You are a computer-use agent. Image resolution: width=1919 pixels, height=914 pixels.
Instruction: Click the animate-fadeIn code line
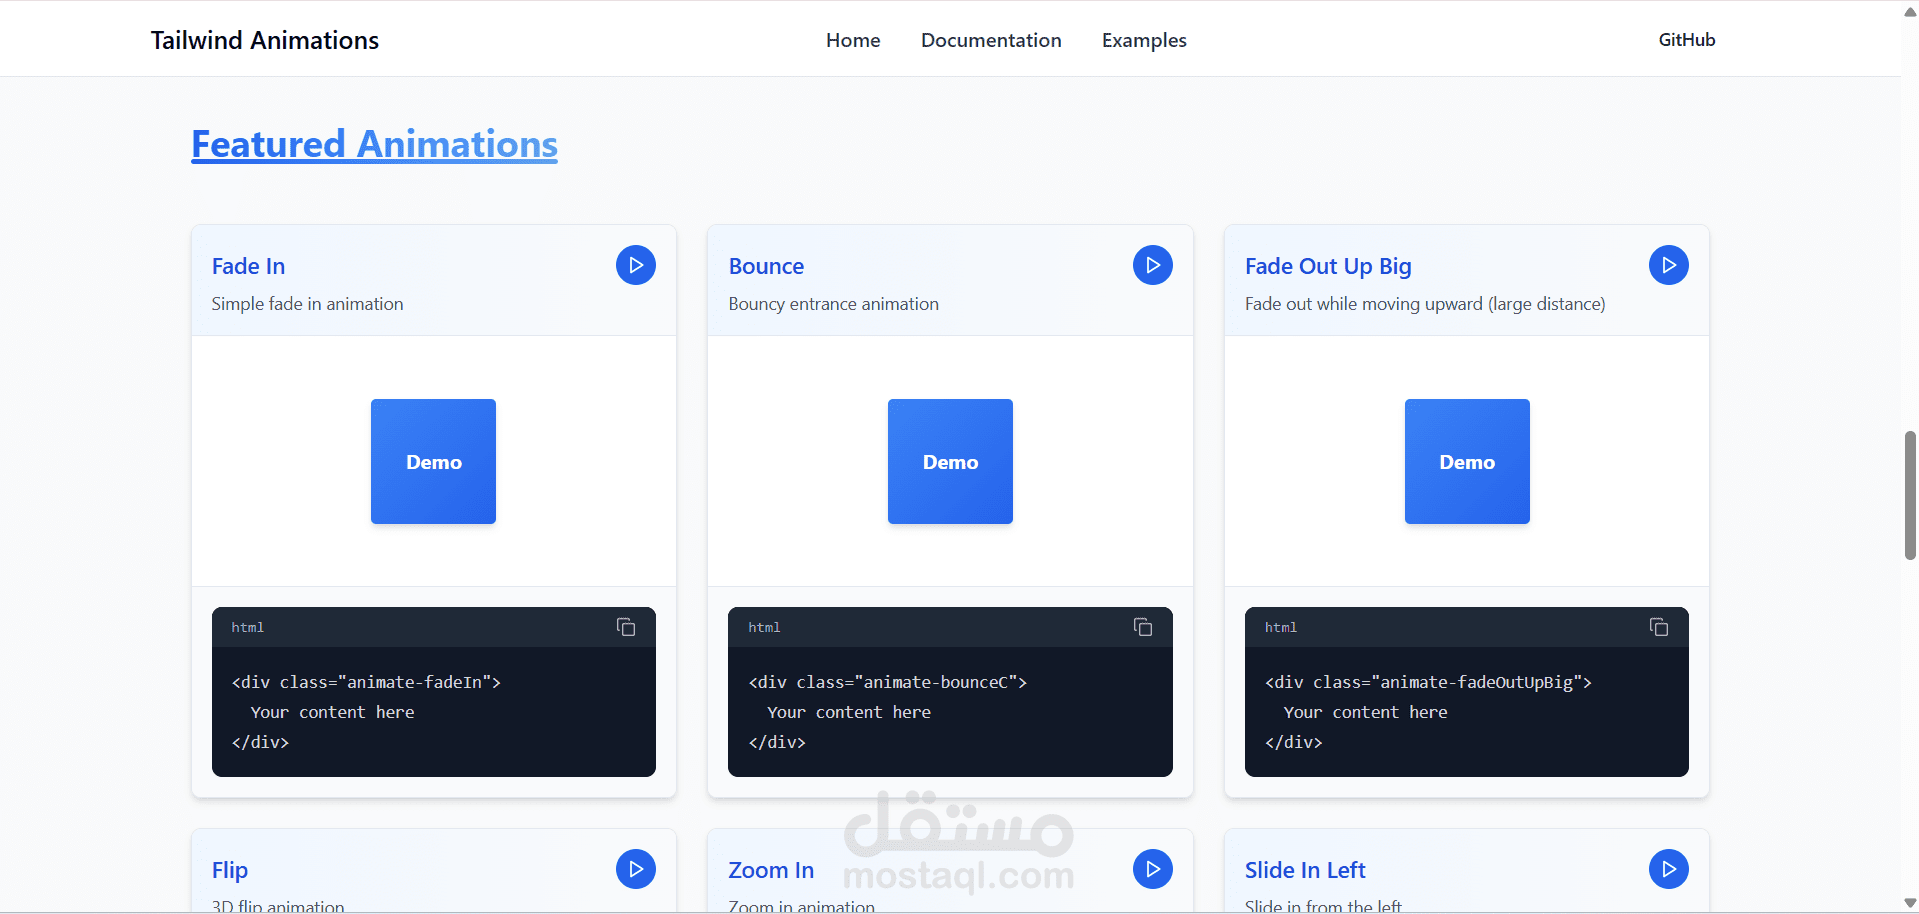pyautogui.click(x=366, y=682)
